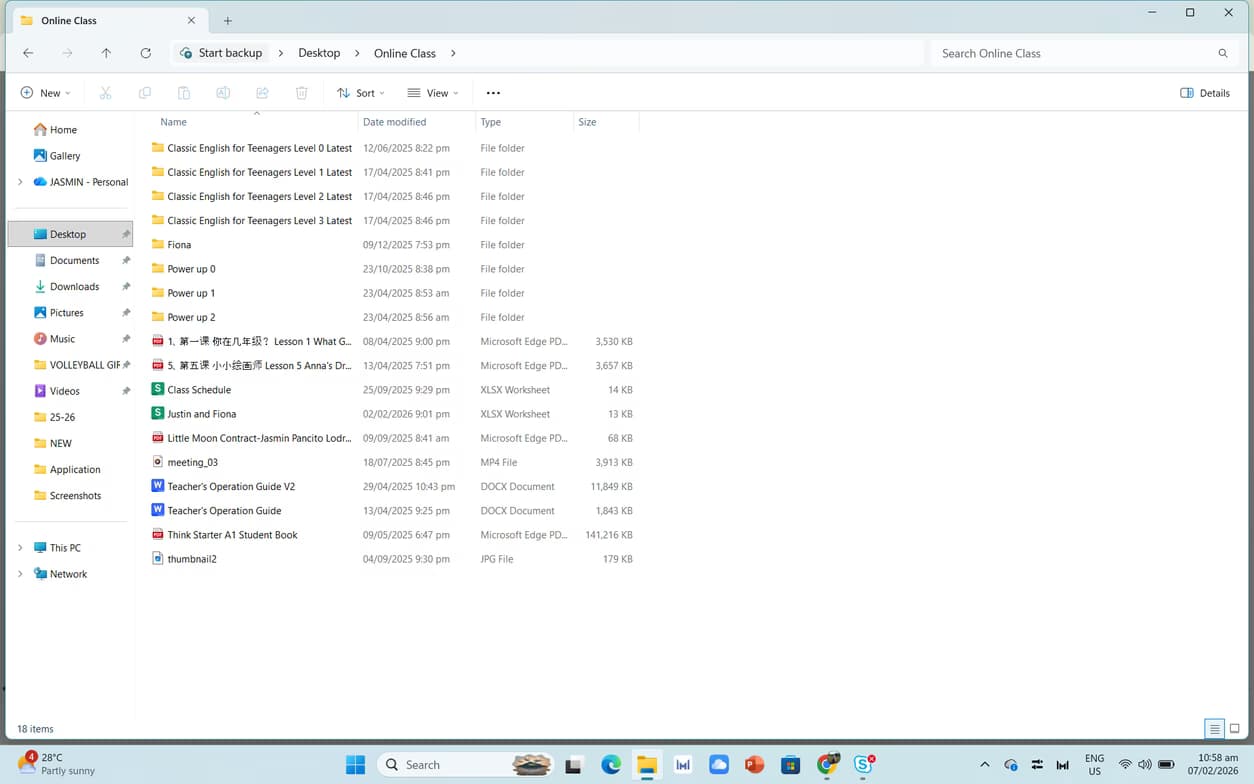Switch to large thumbnails view icon
Screen dimensions: 1254x784
tap(1234, 729)
